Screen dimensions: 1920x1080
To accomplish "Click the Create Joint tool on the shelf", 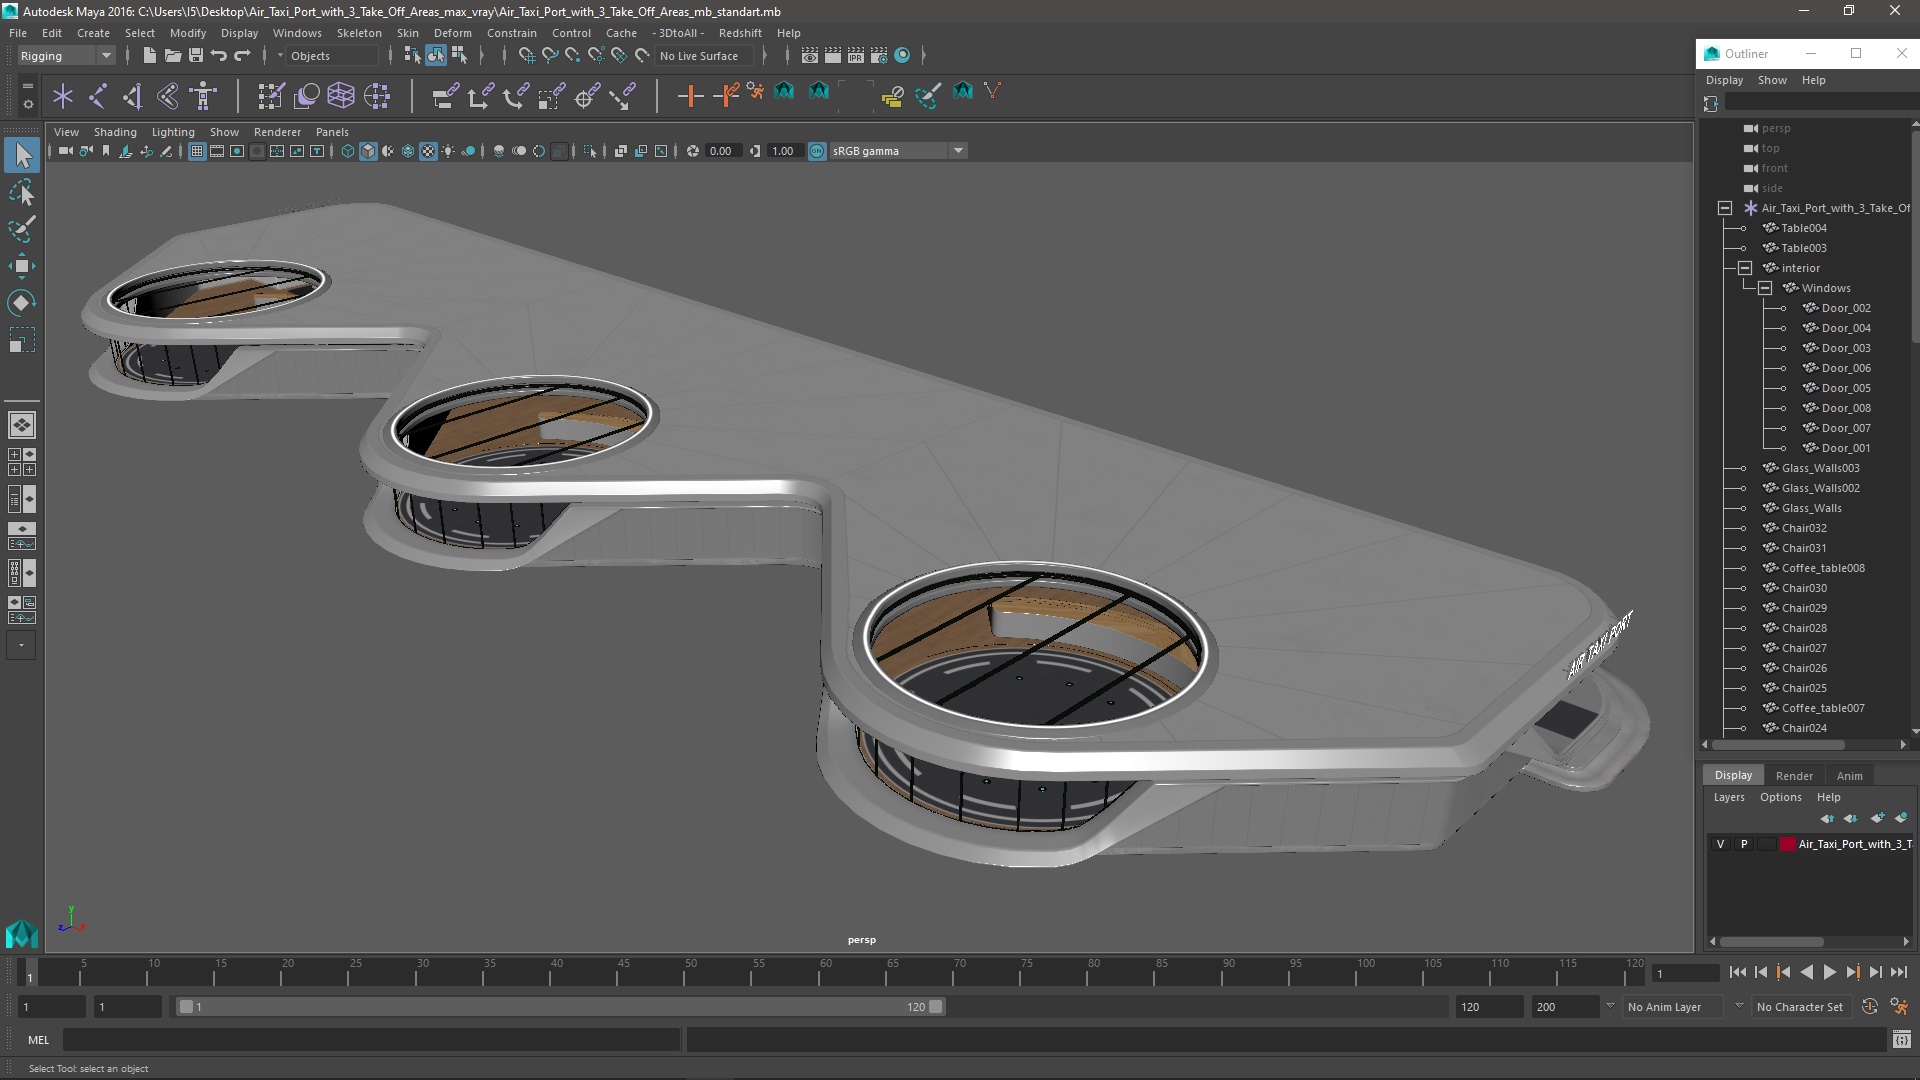I will coord(98,96).
